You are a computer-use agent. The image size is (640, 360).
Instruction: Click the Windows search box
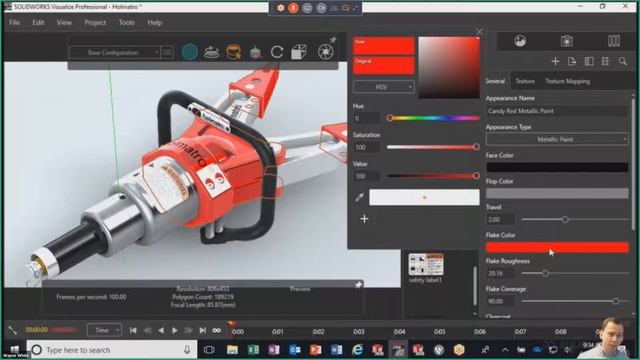pos(112,350)
